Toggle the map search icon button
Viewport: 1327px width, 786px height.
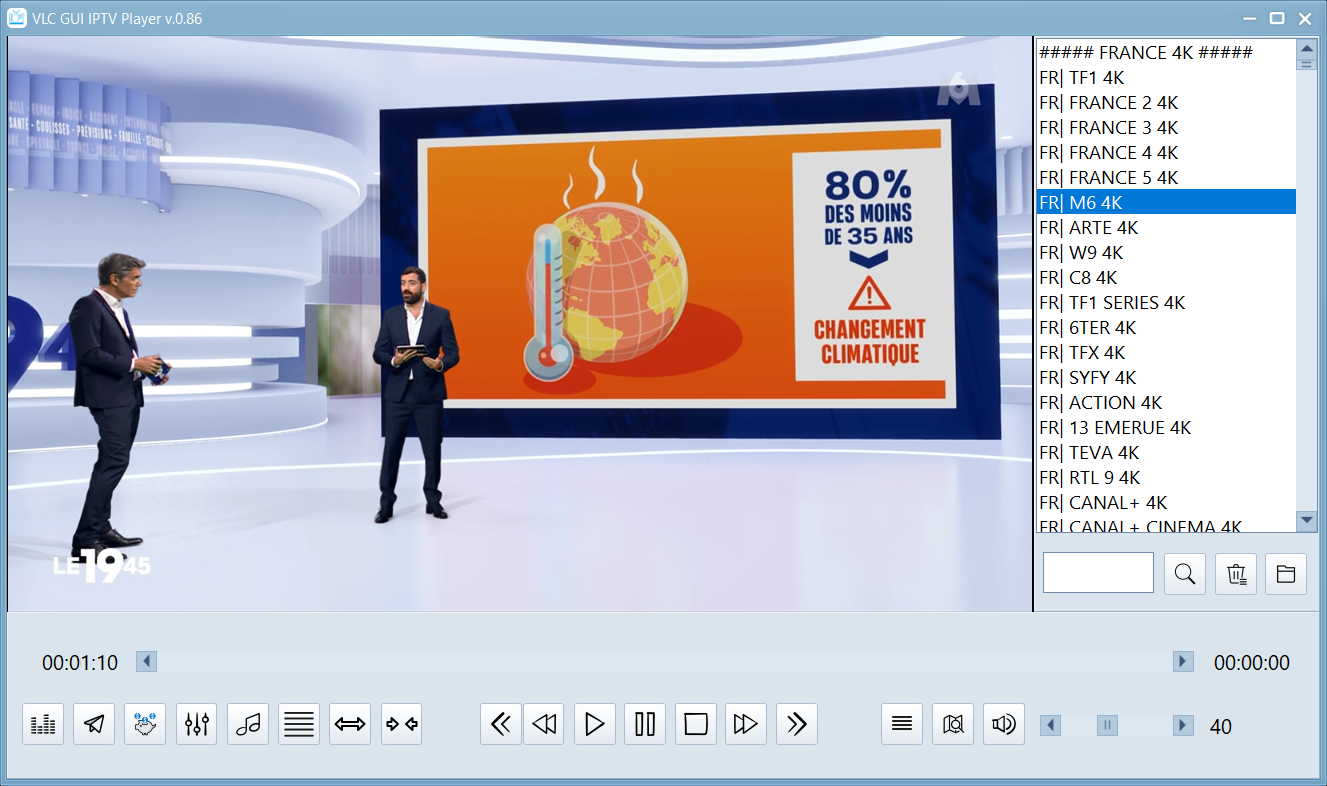[953, 724]
